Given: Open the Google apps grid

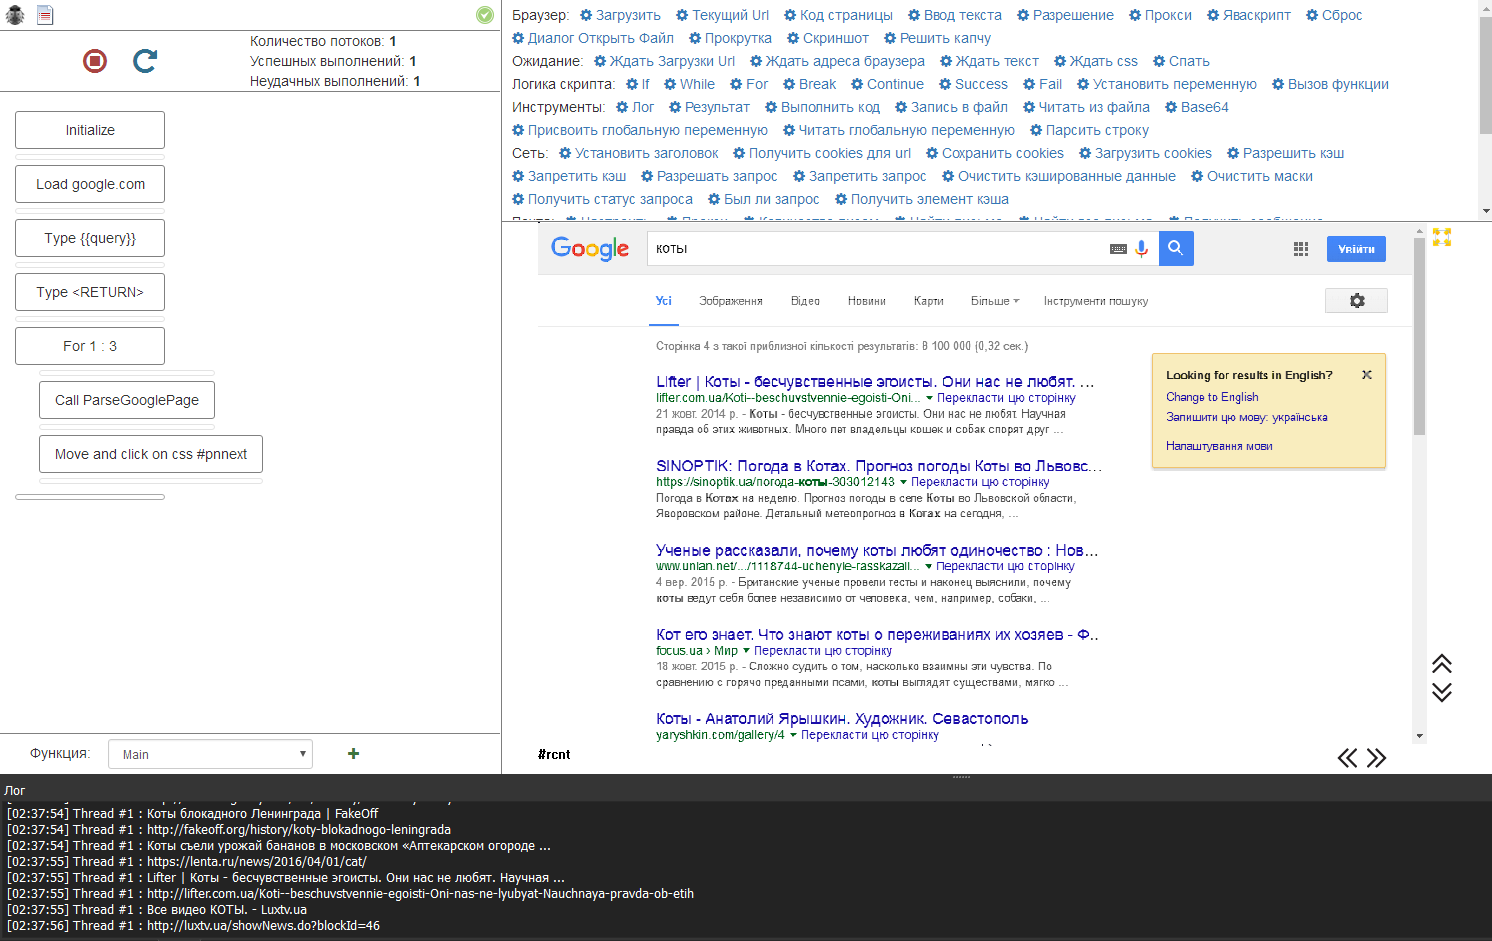Looking at the screenshot, I should pyautogui.click(x=1300, y=249).
